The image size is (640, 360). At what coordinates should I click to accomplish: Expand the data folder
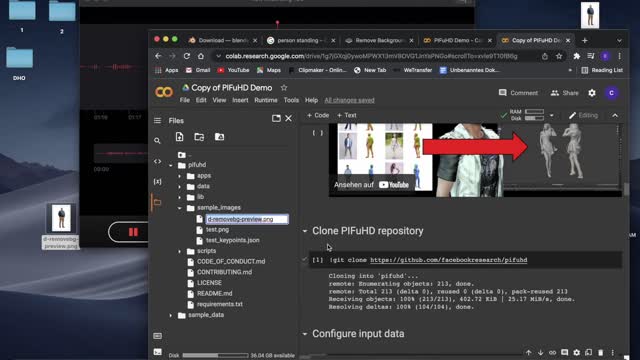point(180,187)
